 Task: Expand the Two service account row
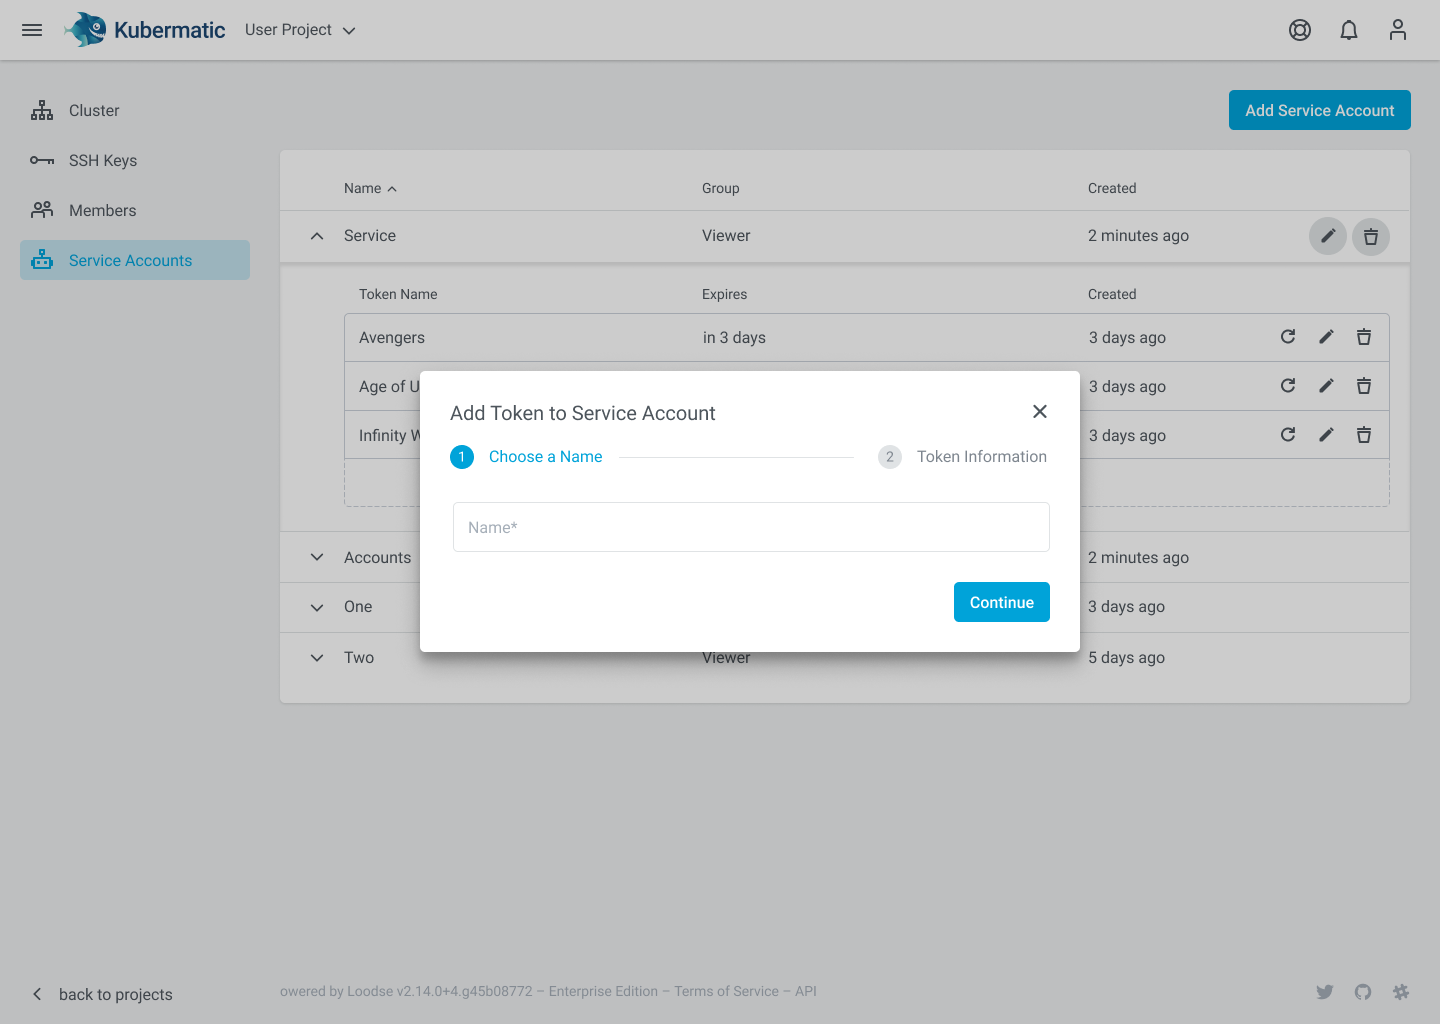point(317,657)
